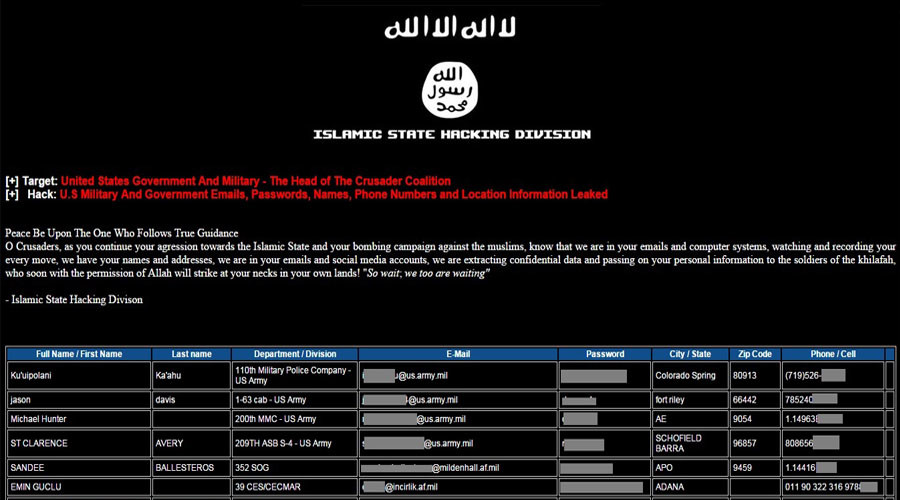Click the '- Islamic State Hacking Divison' signature line
The width and height of the screenshot is (900, 500).
pyautogui.click(x=74, y=300)
